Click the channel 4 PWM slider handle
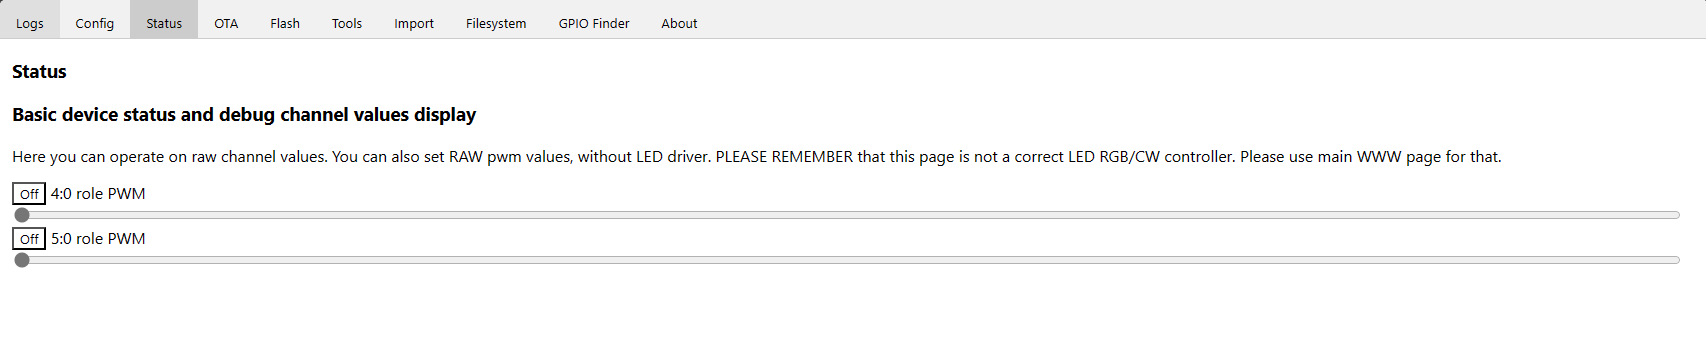 (x=22, y=215)
